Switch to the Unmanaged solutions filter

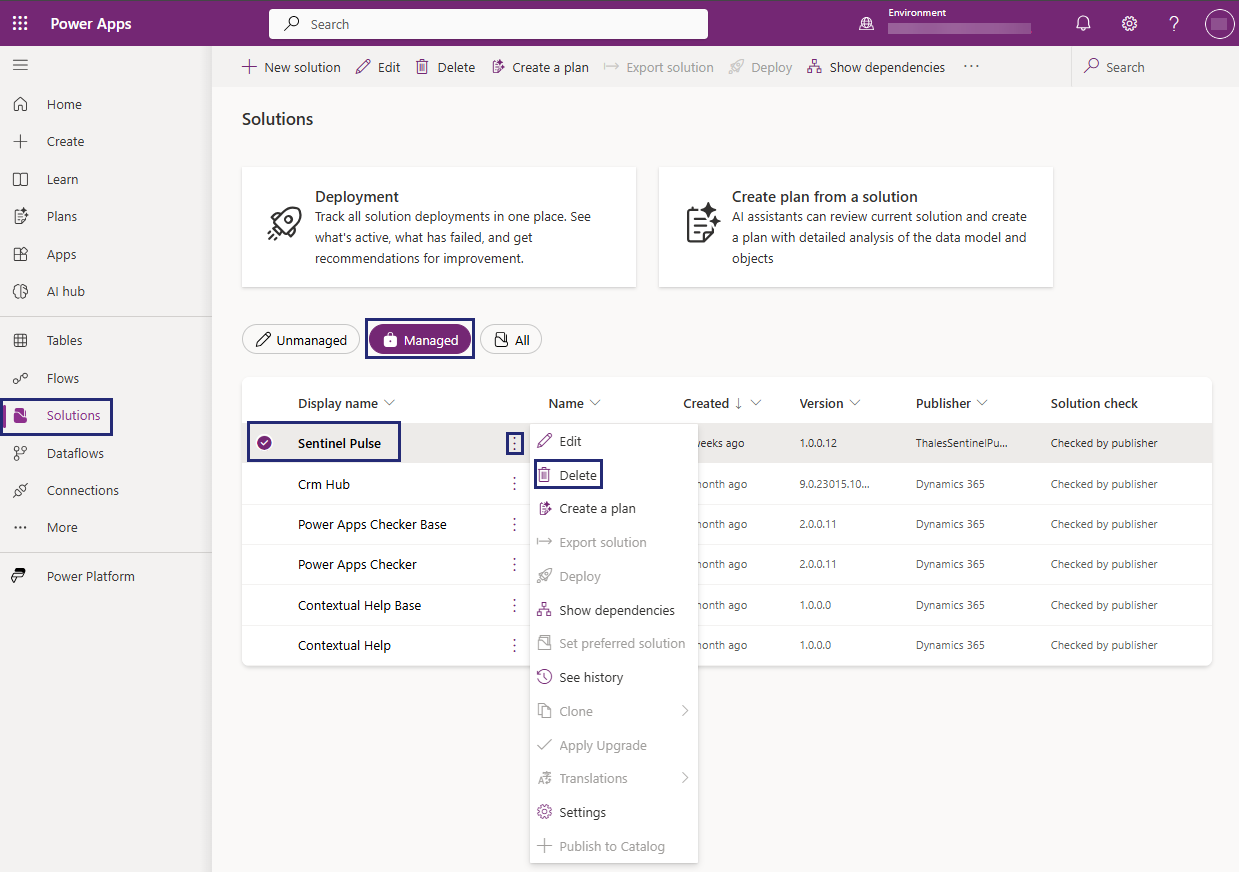pyautogui.click(x=301, y=340)
